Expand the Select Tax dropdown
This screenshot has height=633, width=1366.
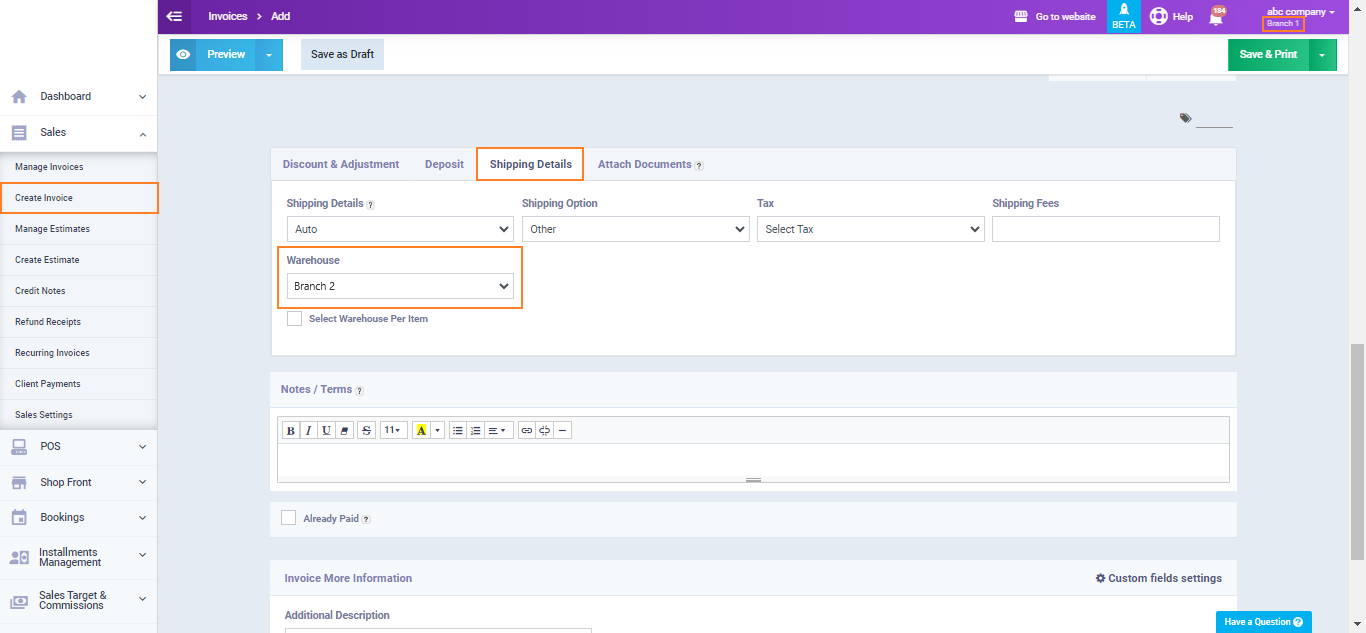tap(870, 229)
